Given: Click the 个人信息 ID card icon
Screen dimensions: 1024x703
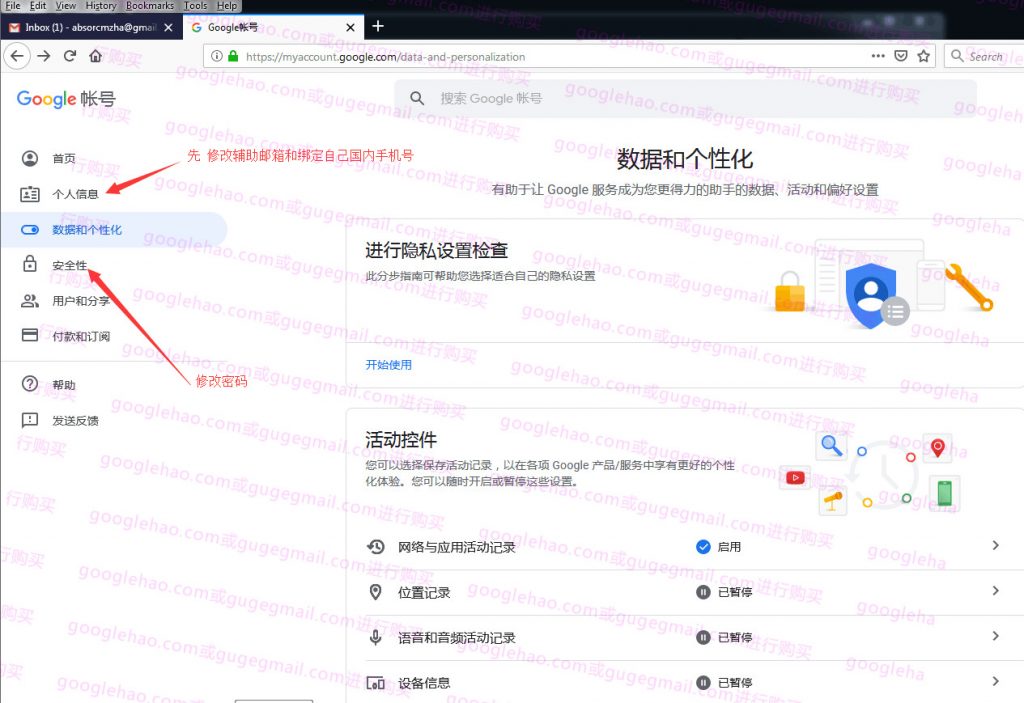Looking at the screenshot, I should pos(30,194).
